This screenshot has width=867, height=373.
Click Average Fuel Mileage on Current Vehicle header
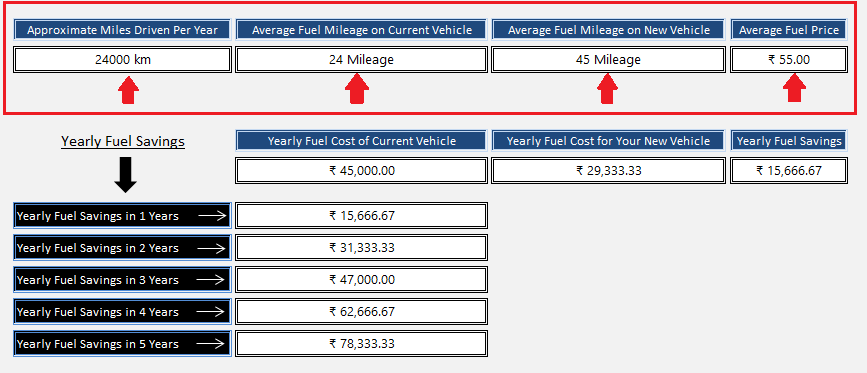[x=361, y=30]
